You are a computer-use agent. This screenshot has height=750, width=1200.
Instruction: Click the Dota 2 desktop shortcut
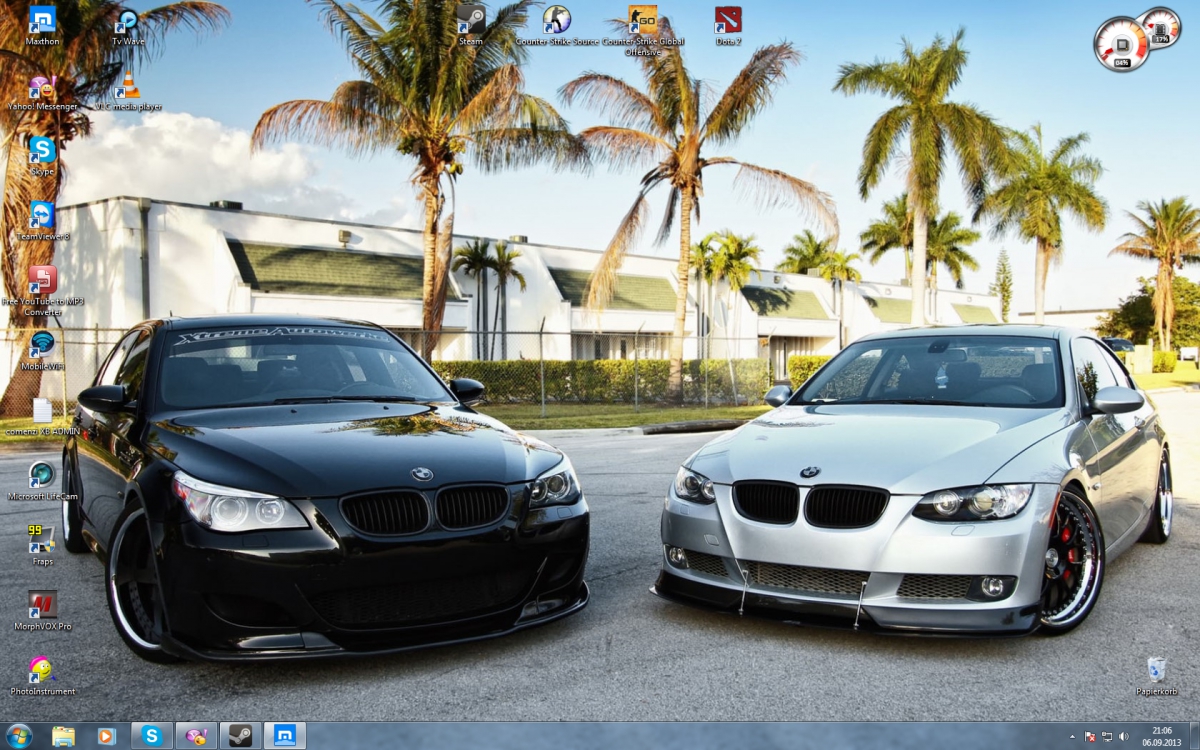728,26
